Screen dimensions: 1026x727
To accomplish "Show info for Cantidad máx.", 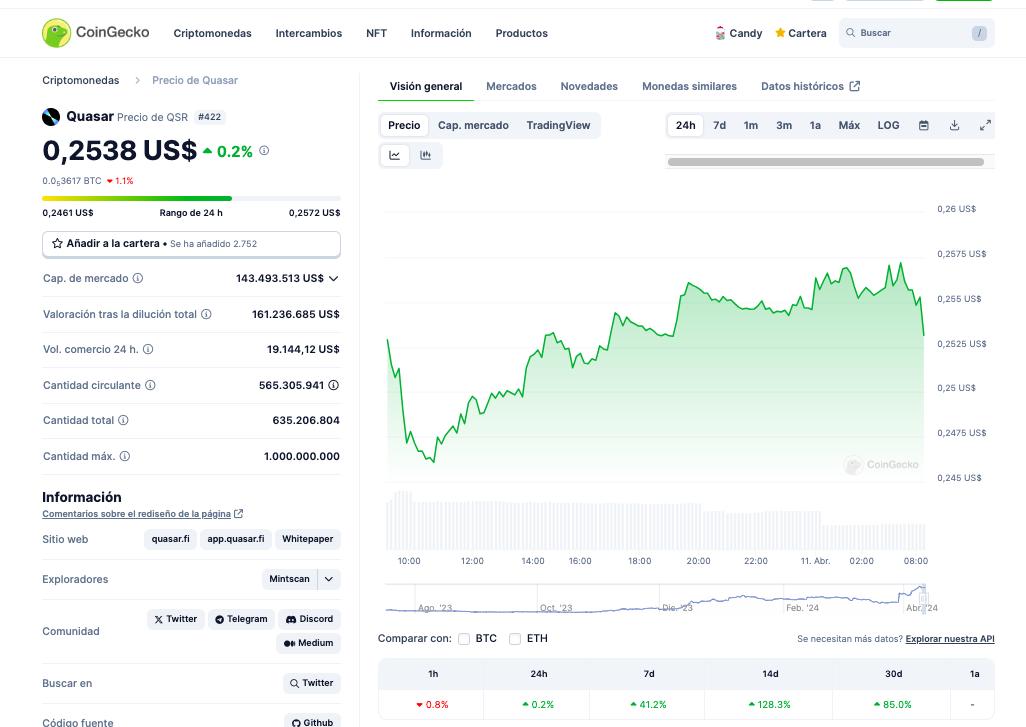I will 125,456.
